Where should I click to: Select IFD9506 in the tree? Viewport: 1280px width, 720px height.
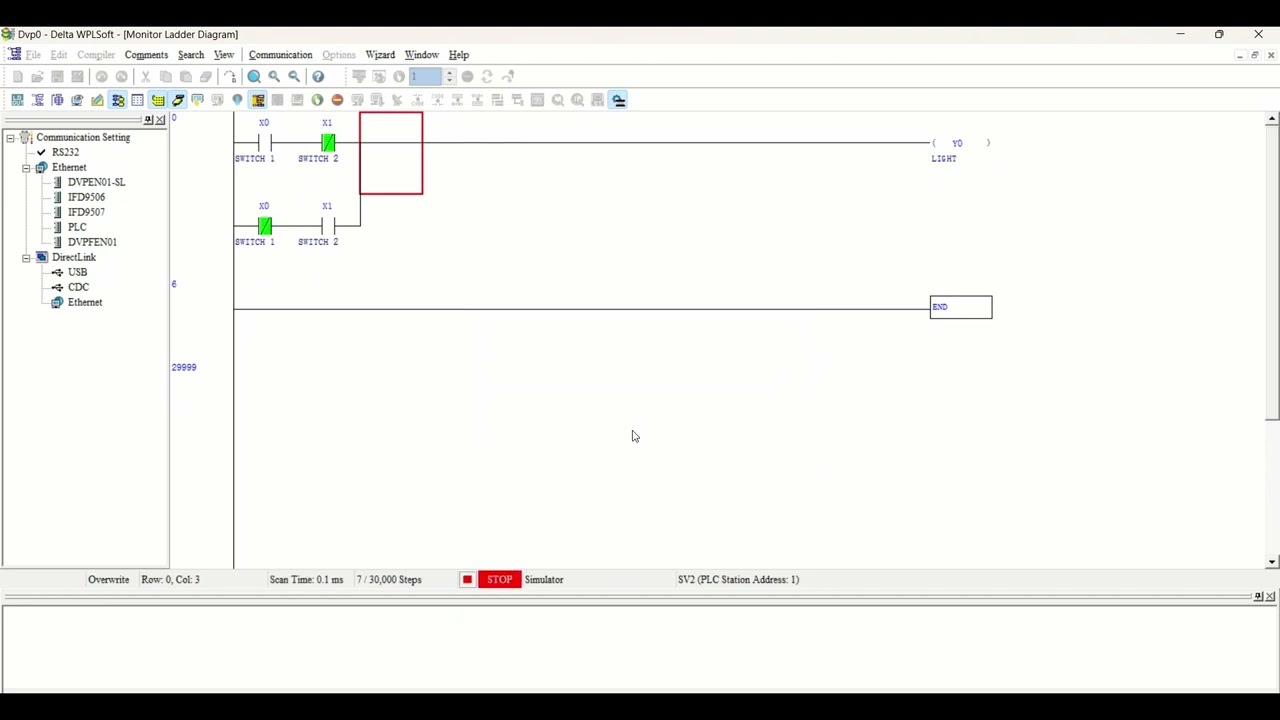[86, 198]
